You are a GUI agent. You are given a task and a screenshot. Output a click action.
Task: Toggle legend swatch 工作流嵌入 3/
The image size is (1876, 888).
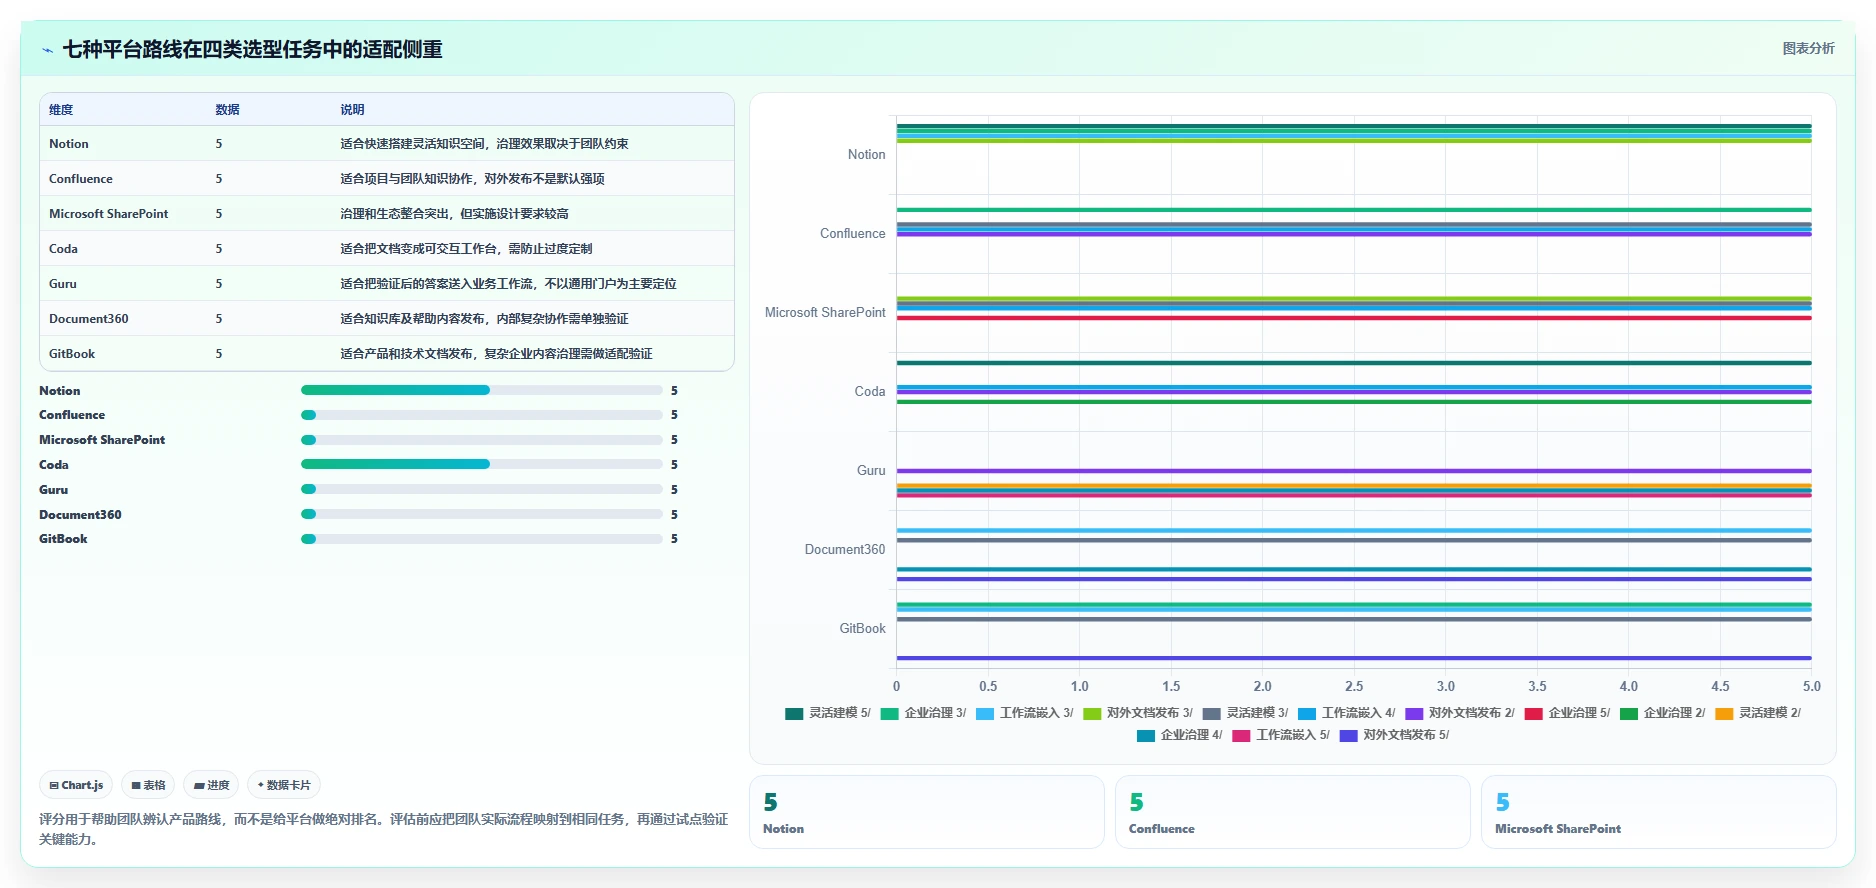point(985,713)
